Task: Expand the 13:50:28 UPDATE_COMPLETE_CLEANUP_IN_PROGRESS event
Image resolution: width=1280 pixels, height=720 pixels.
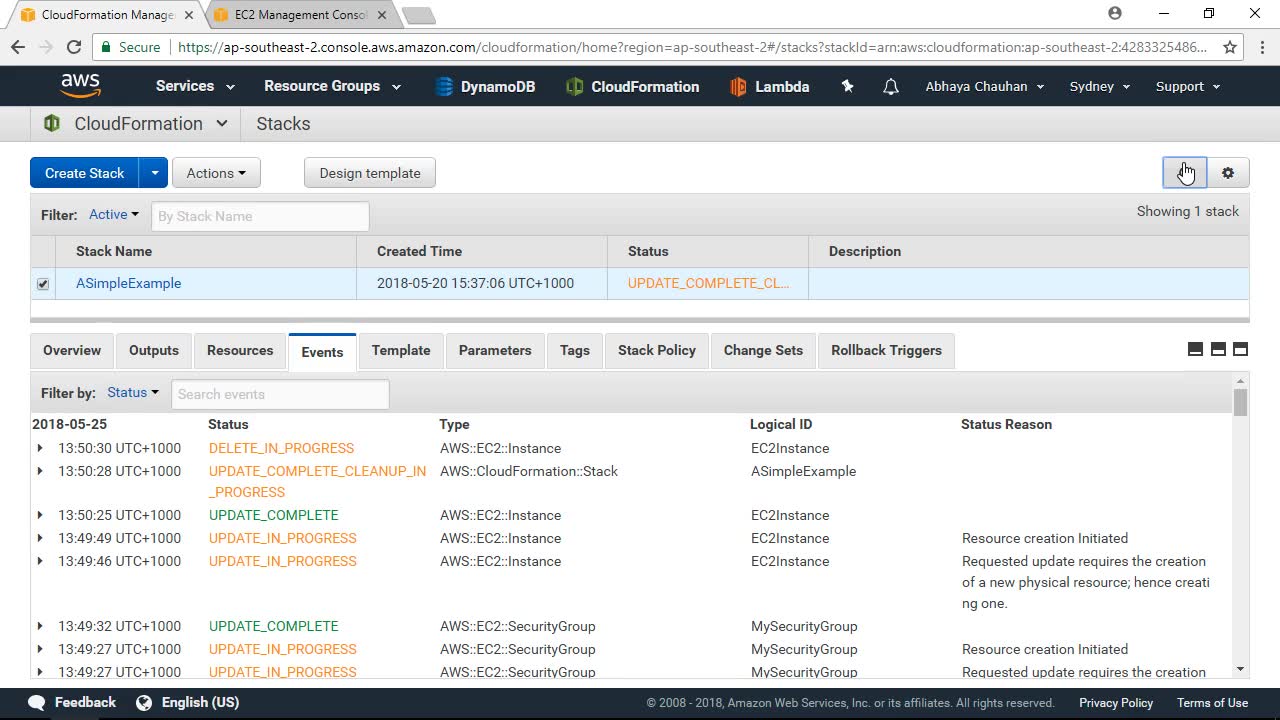Action: (40, 471)
